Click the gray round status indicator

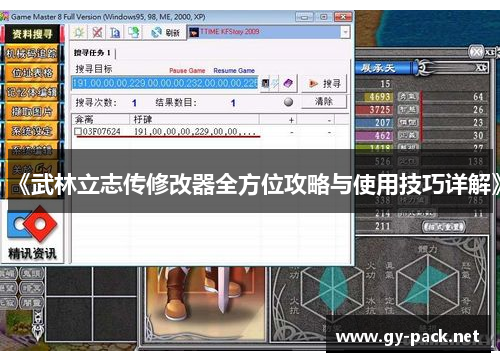289,102
